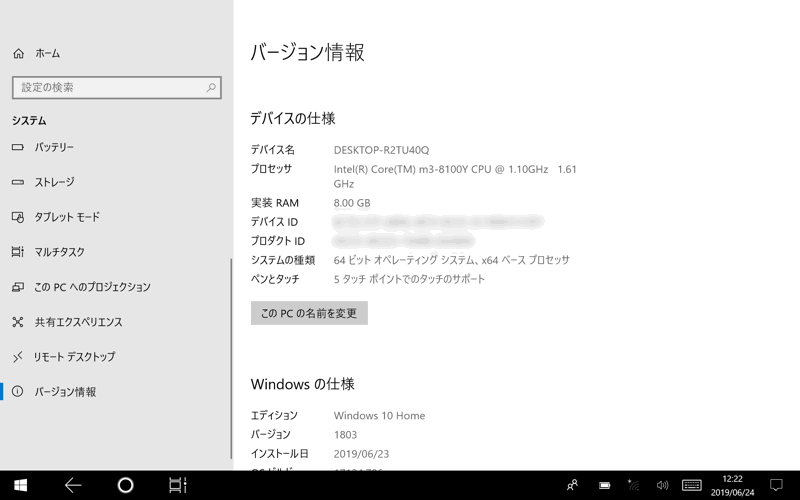Open the Wi-Fi network icon in the tray
The height and width of the screenshot is (500, 800).
[x=633, y=485]
